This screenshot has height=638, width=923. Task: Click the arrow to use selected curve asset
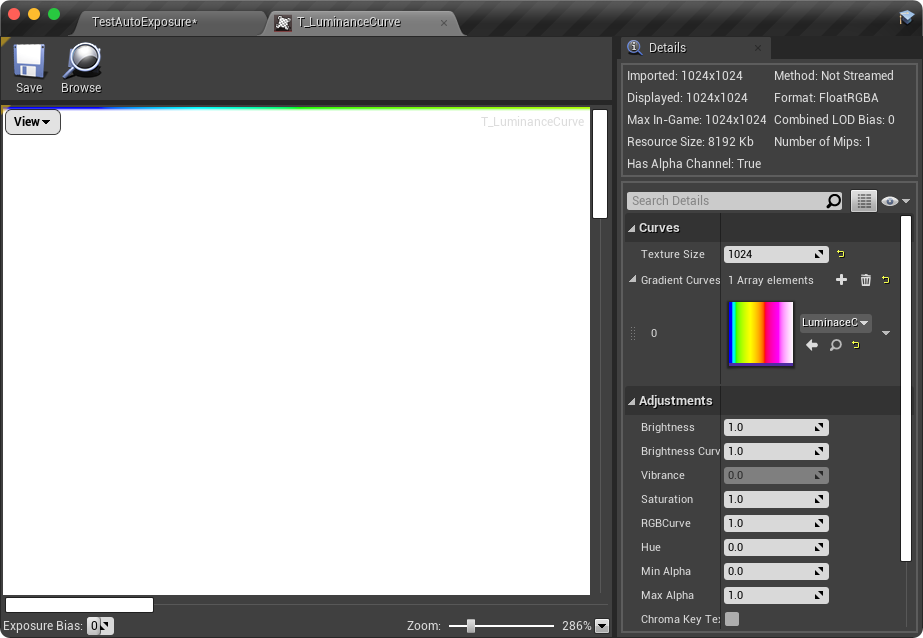point(811,344)
